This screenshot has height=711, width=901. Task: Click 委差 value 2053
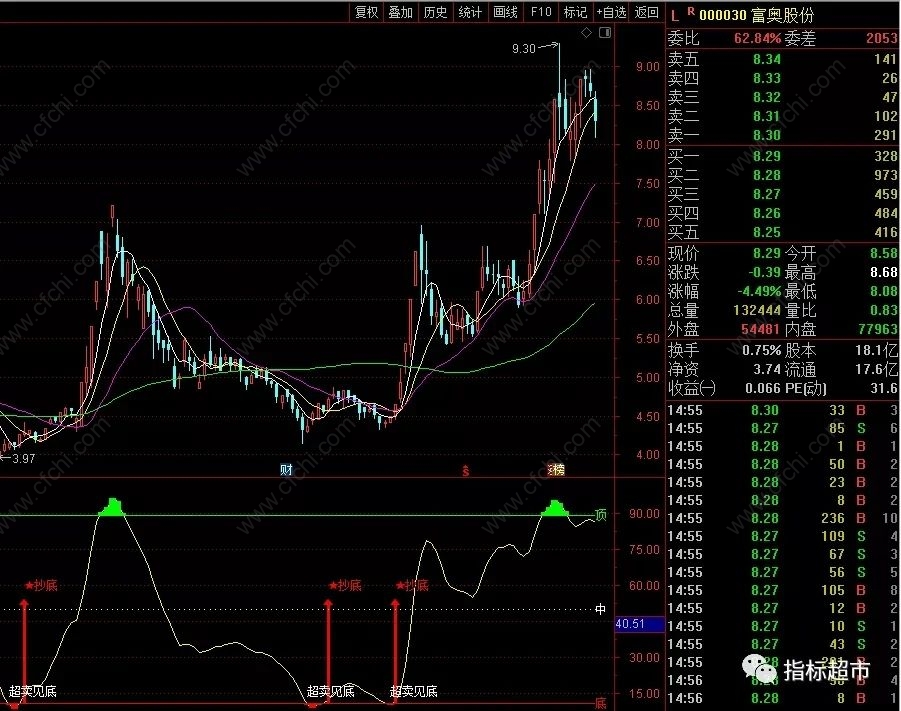881,39
